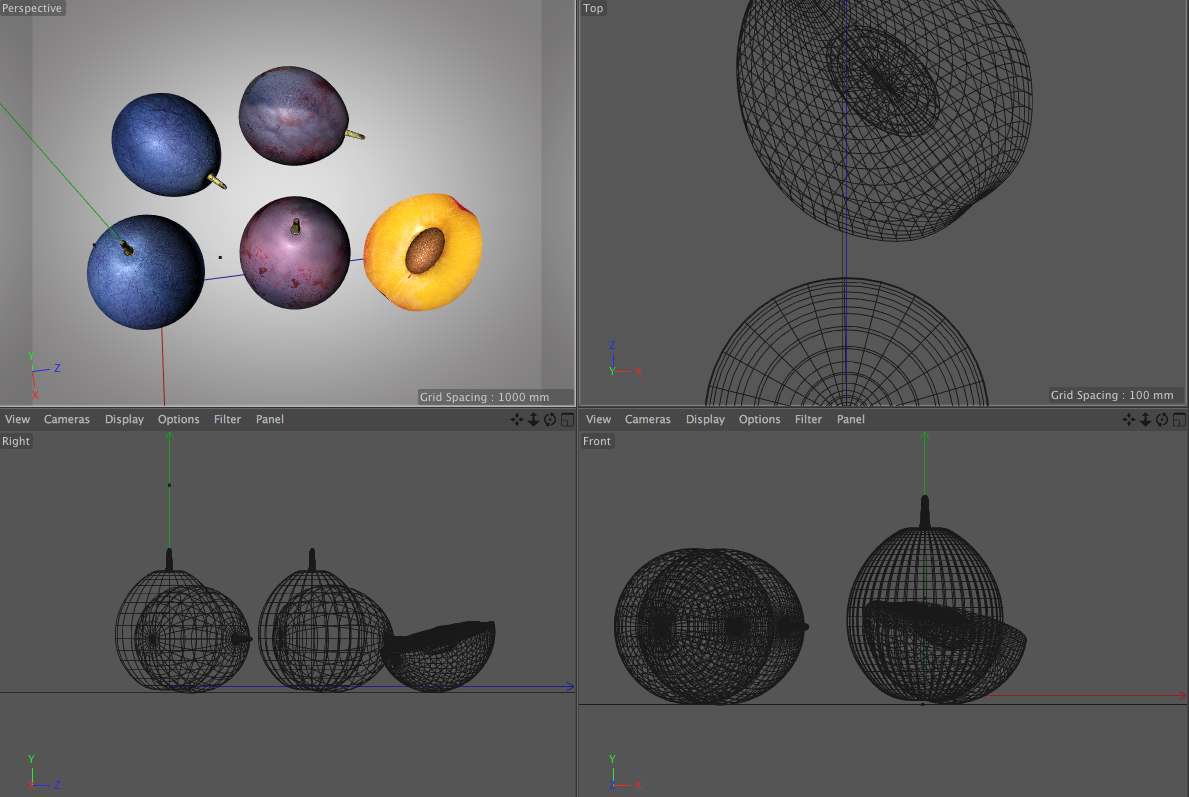Click the zoom camera icon in Right viewport
The width and height of the screenshot is (1189, 797).
pyautogui.click(x=533, y=420)
